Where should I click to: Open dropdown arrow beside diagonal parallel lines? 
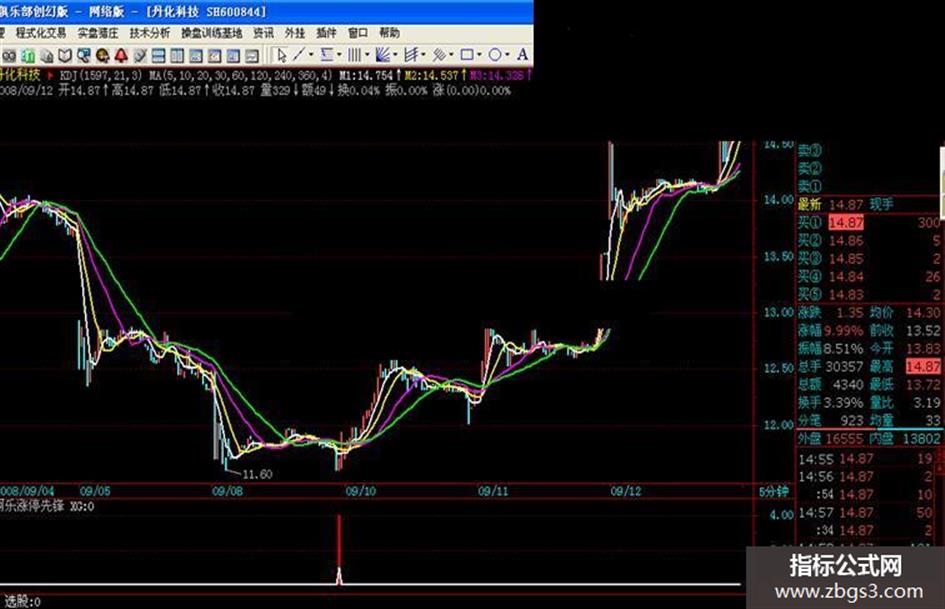(451, 55)
